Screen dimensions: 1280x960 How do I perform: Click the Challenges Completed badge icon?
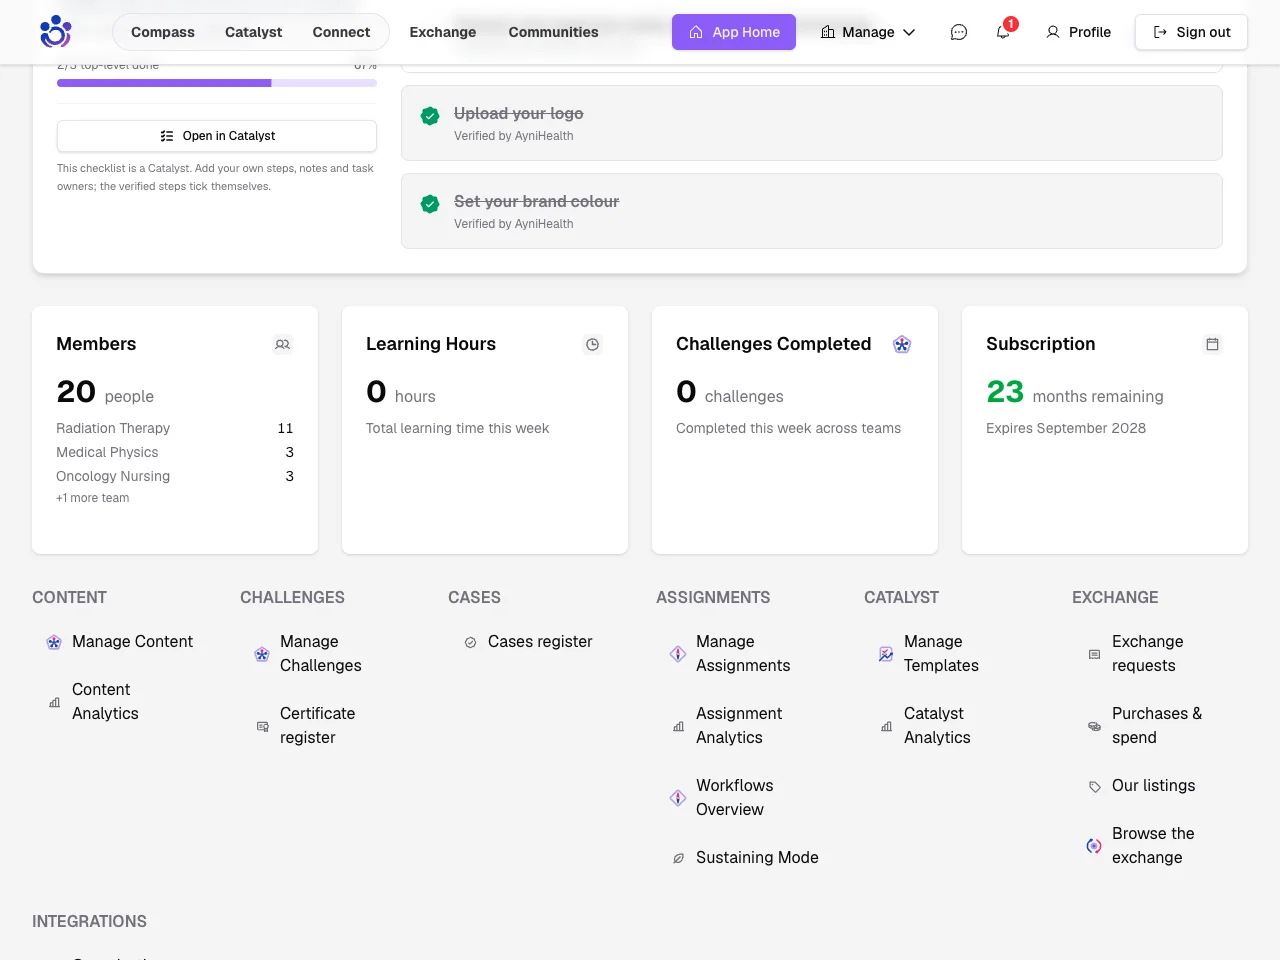[902, 344]
